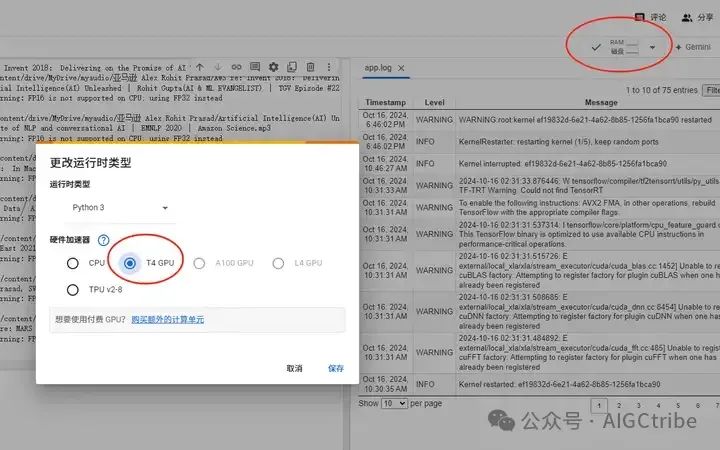The width and height of the screenshot is (720, 450).
Task: Open cell settings gear icon
Action: pyautogui.click(x=273, y=67)
